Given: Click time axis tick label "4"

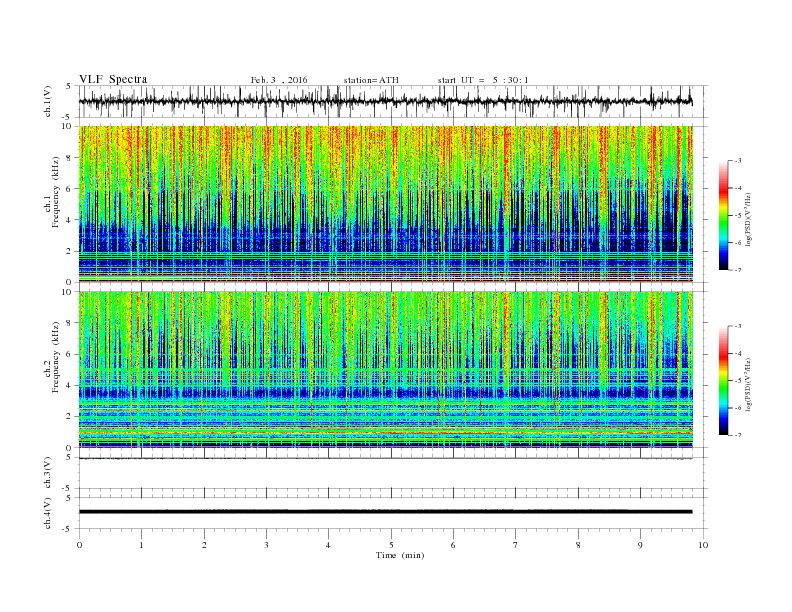Looking at the screenshot, I should [328, 545].
